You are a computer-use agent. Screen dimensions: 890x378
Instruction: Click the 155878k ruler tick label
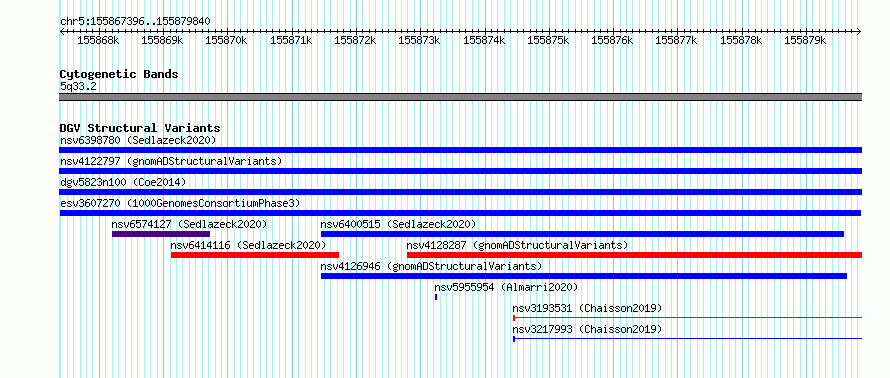741,40
